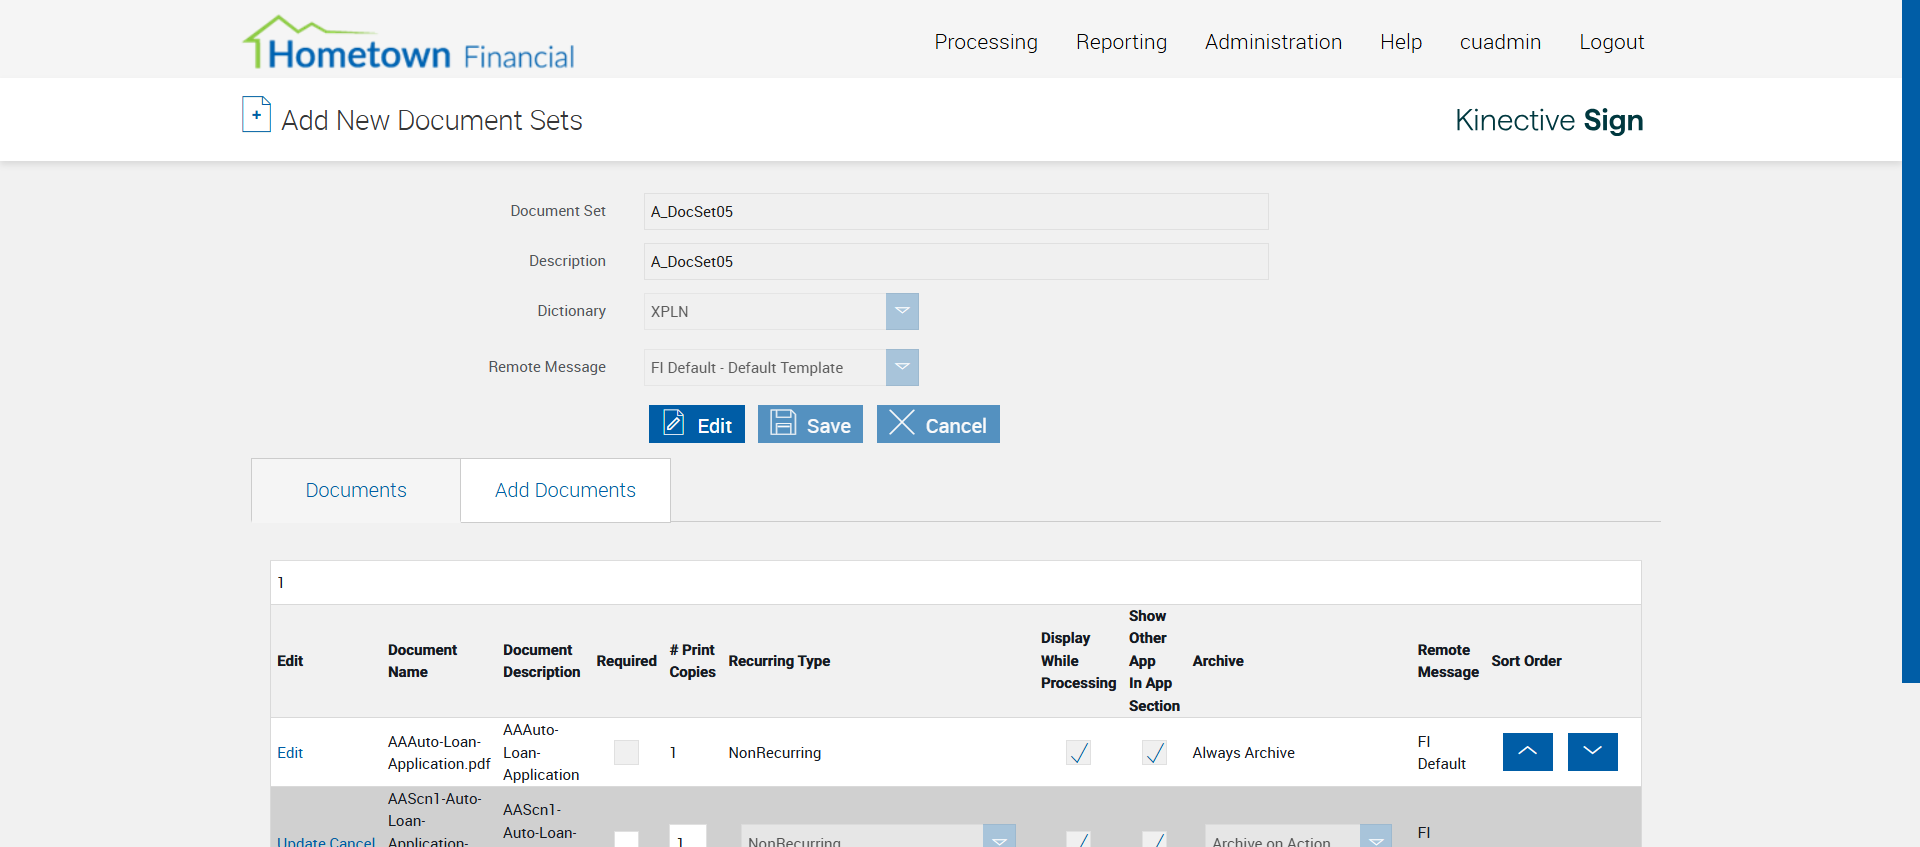The height and width of the screenshot is (847, 1920).
Task: Click the 'Always Archive' cell
Action: 1243,753
